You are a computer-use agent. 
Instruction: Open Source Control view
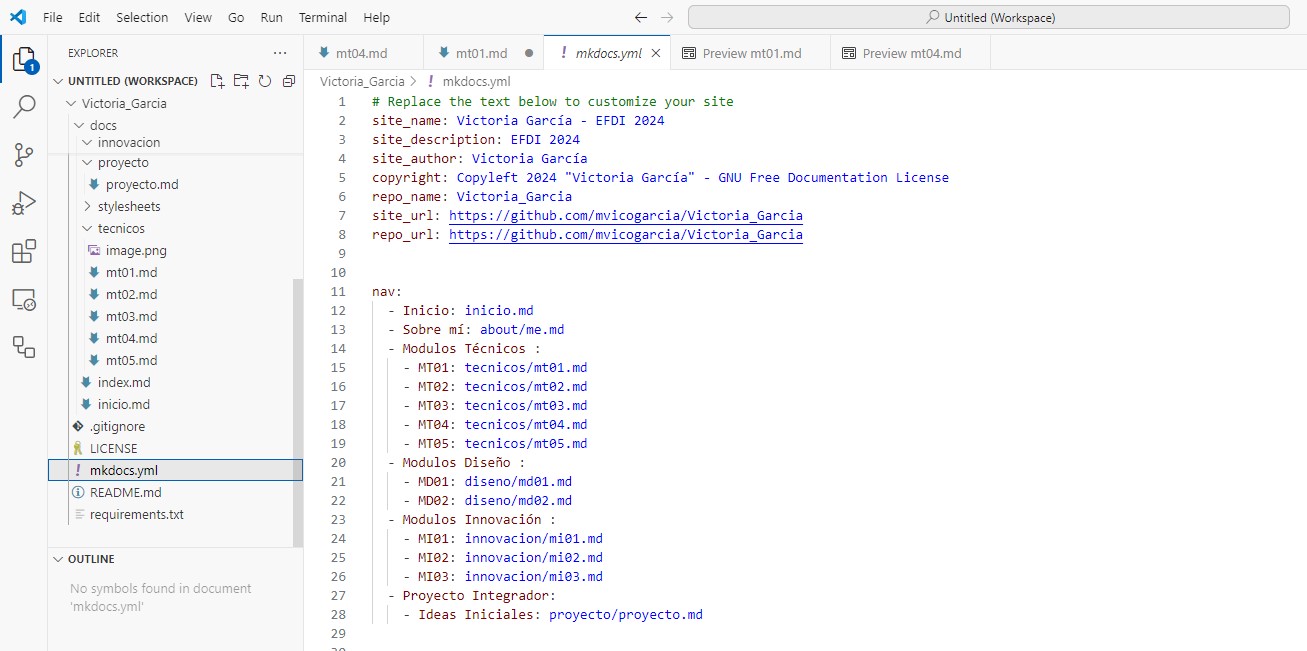pyautogui.click(x=24, y=155)
